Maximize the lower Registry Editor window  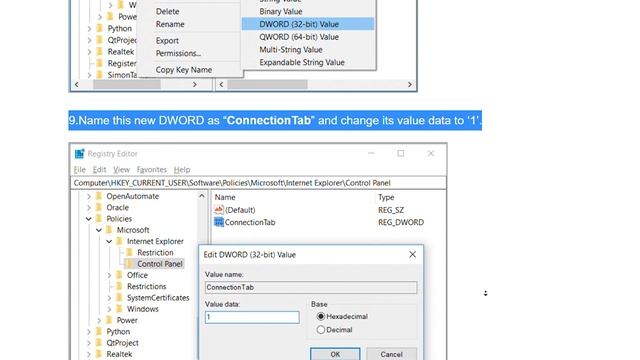401,153
